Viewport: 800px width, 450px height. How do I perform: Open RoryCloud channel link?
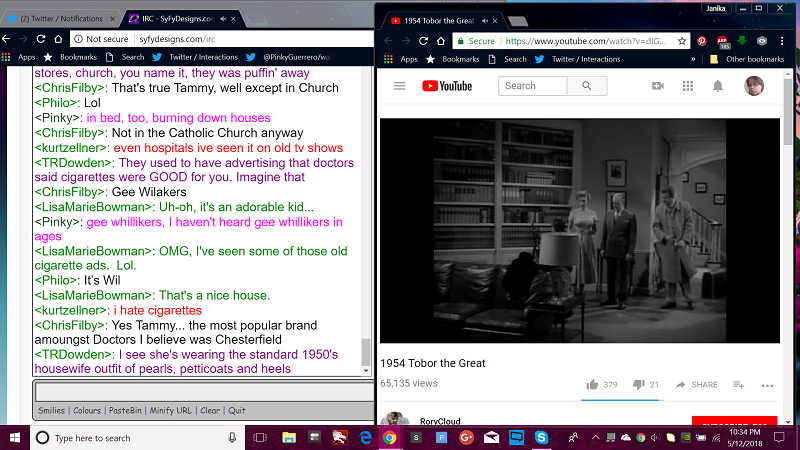tap(440, 421)
